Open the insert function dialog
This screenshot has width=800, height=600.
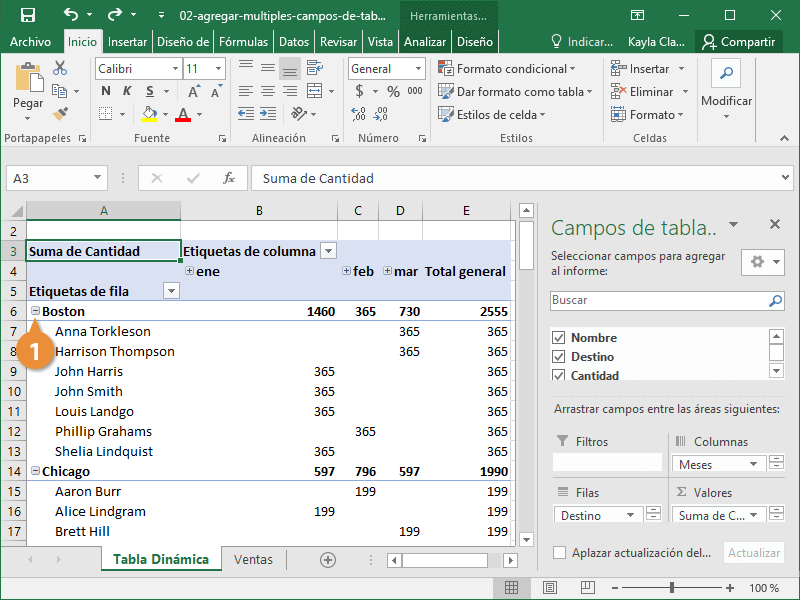[x=229, y=178]
